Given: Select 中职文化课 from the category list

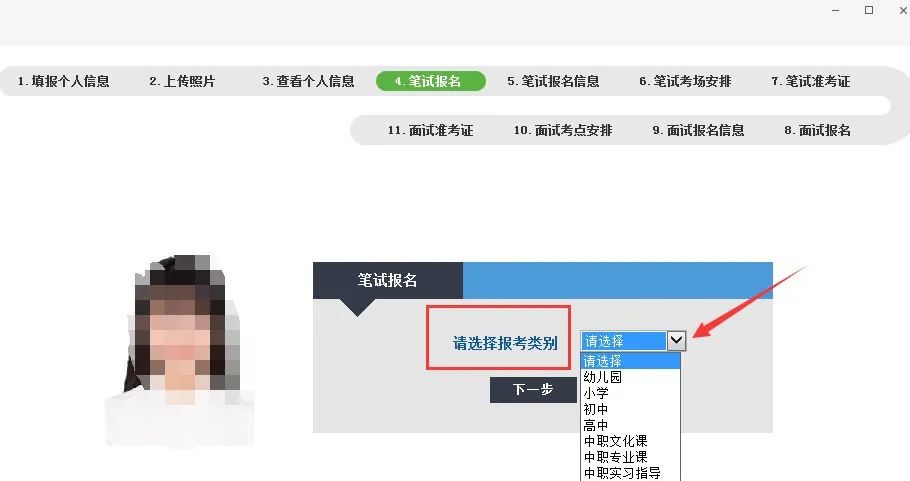Looking at the screenshot, I should (630, 441).
